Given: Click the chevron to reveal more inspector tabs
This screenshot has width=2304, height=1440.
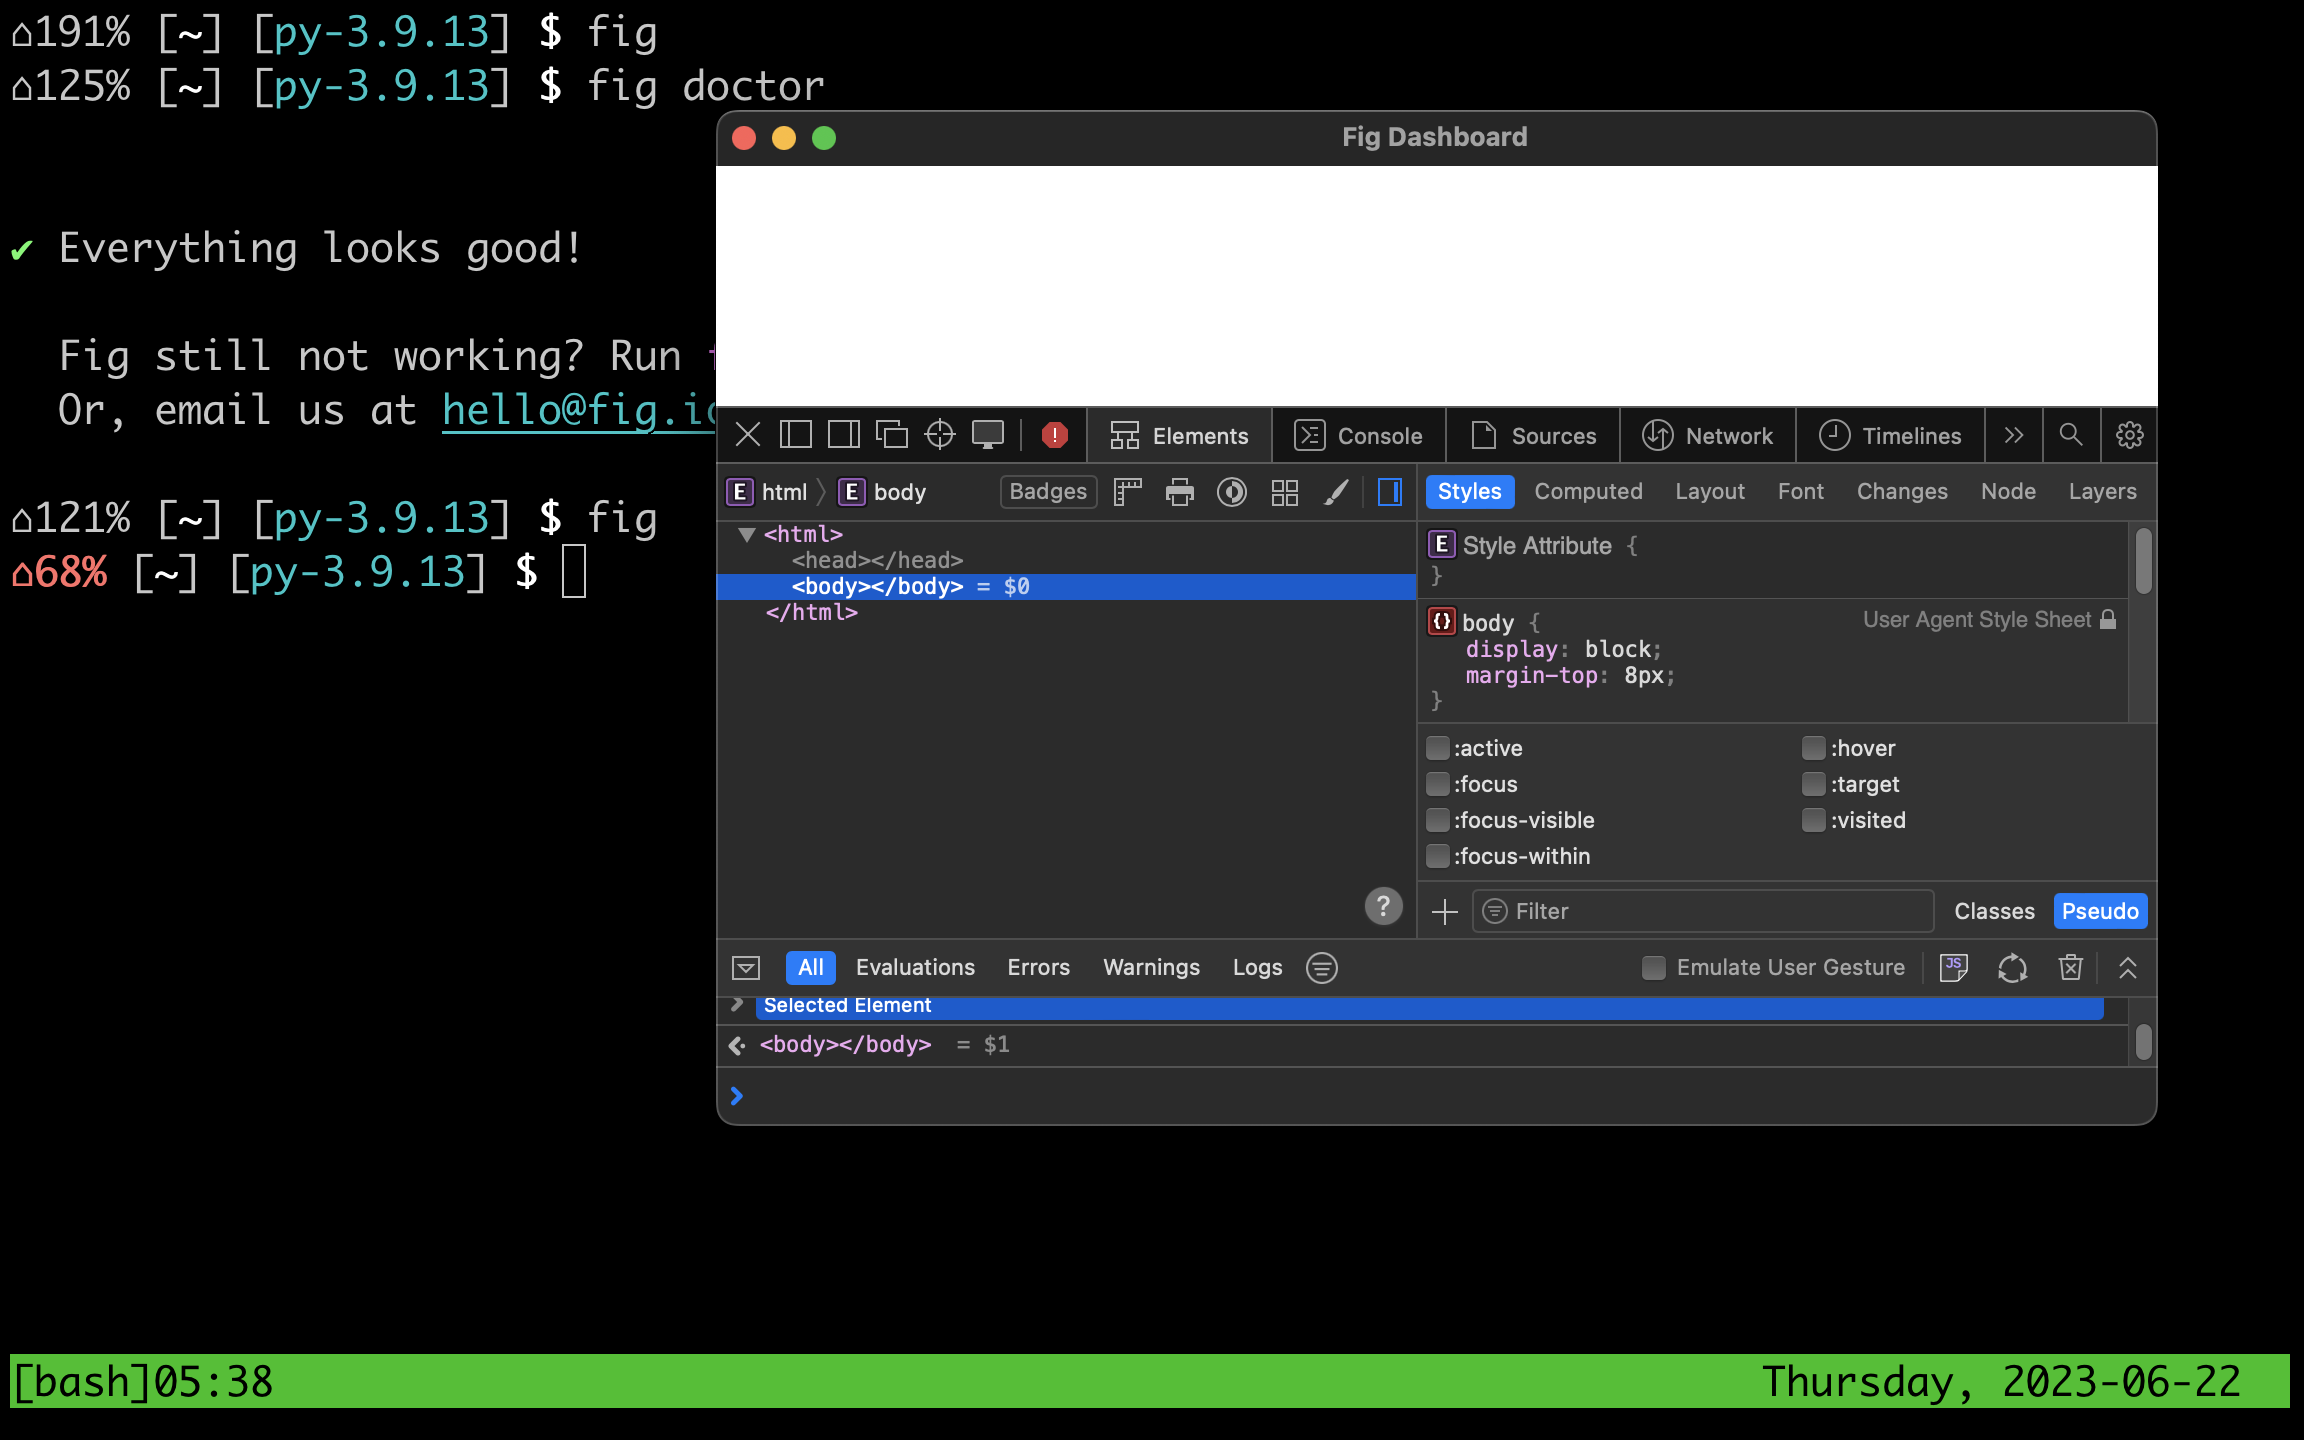Looking at the screenshot, I should [x=2013, y=435].
